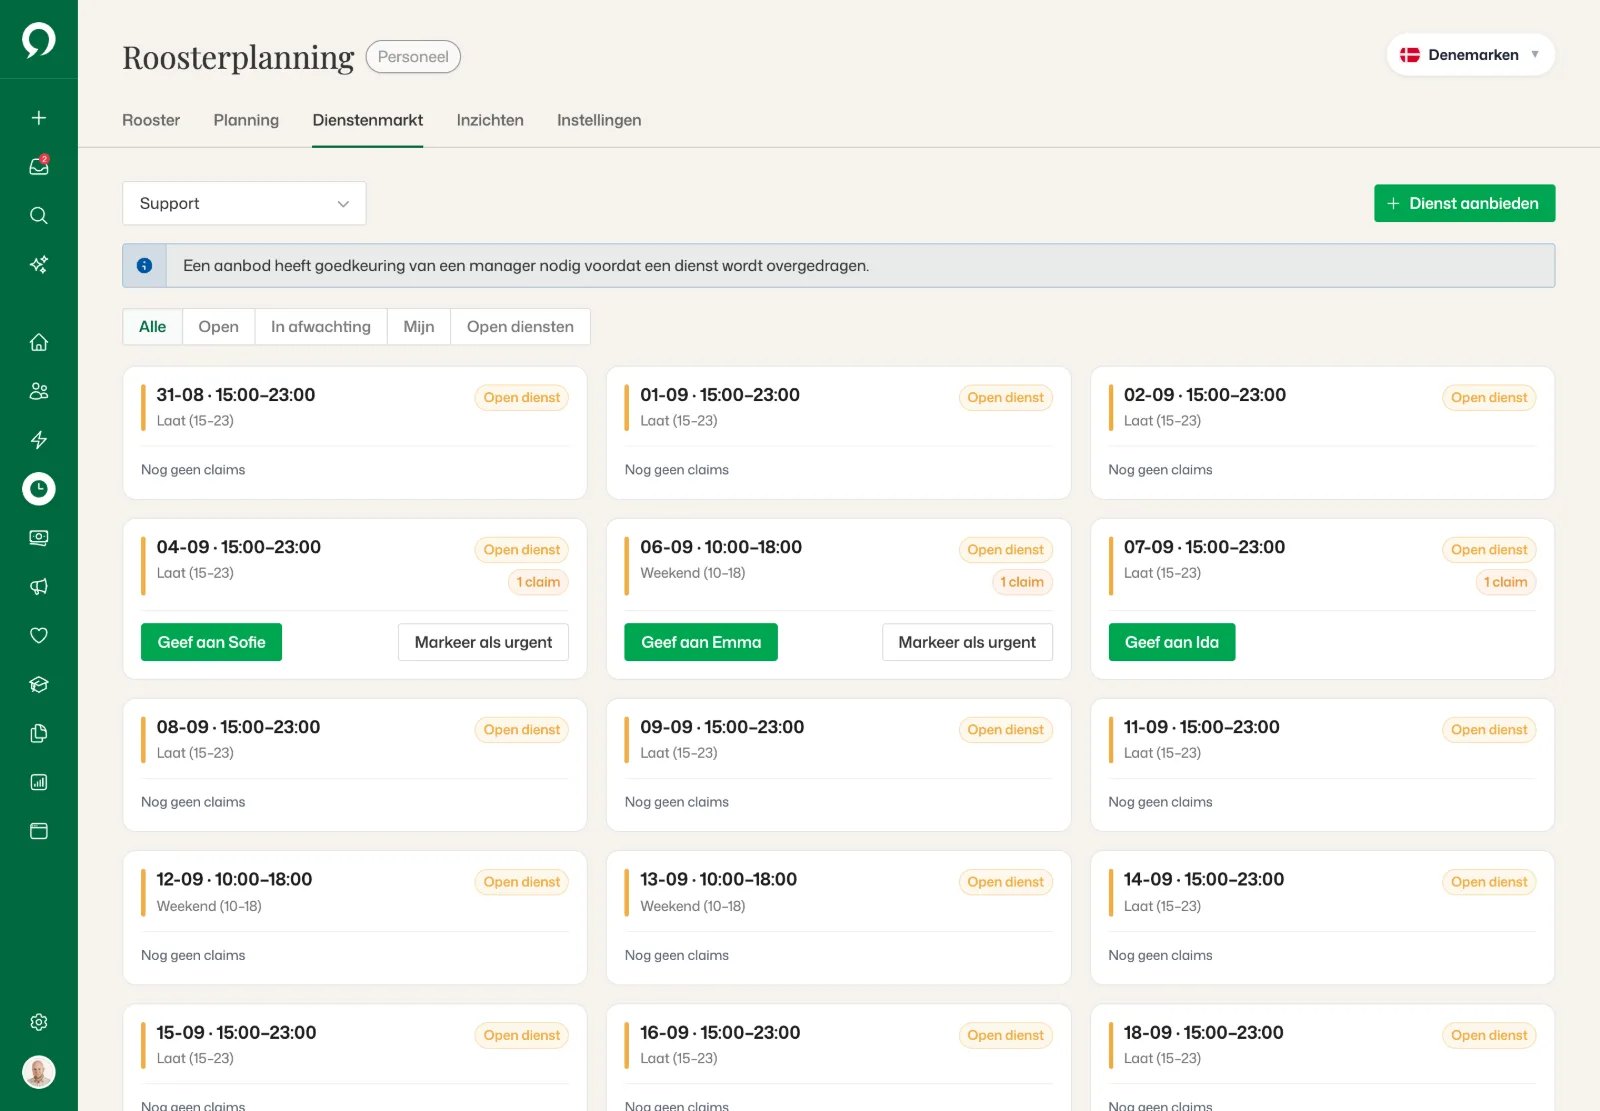Select the active clock scheduling icon
Viewport: 1600px width, 1111px height.
coord(39,489)
